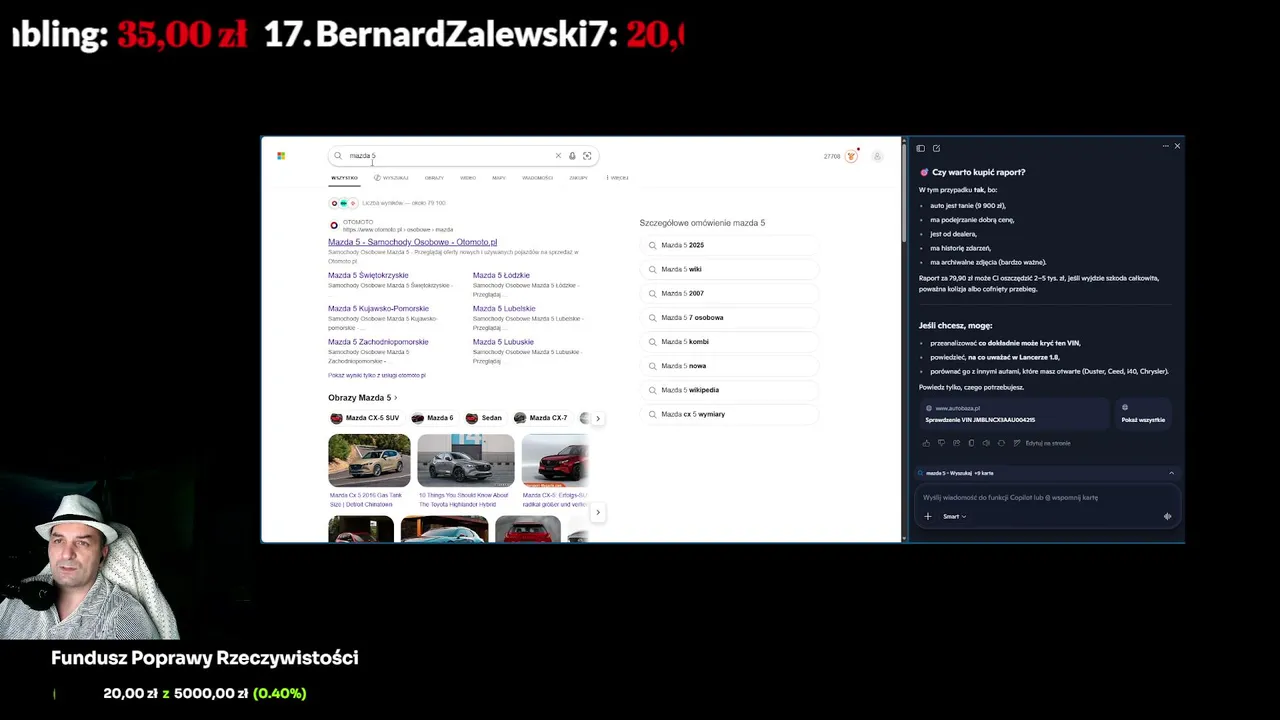Search suggestion Mazda 5 2007
This screenshot has height=720, width=1280.
(728, 293)
